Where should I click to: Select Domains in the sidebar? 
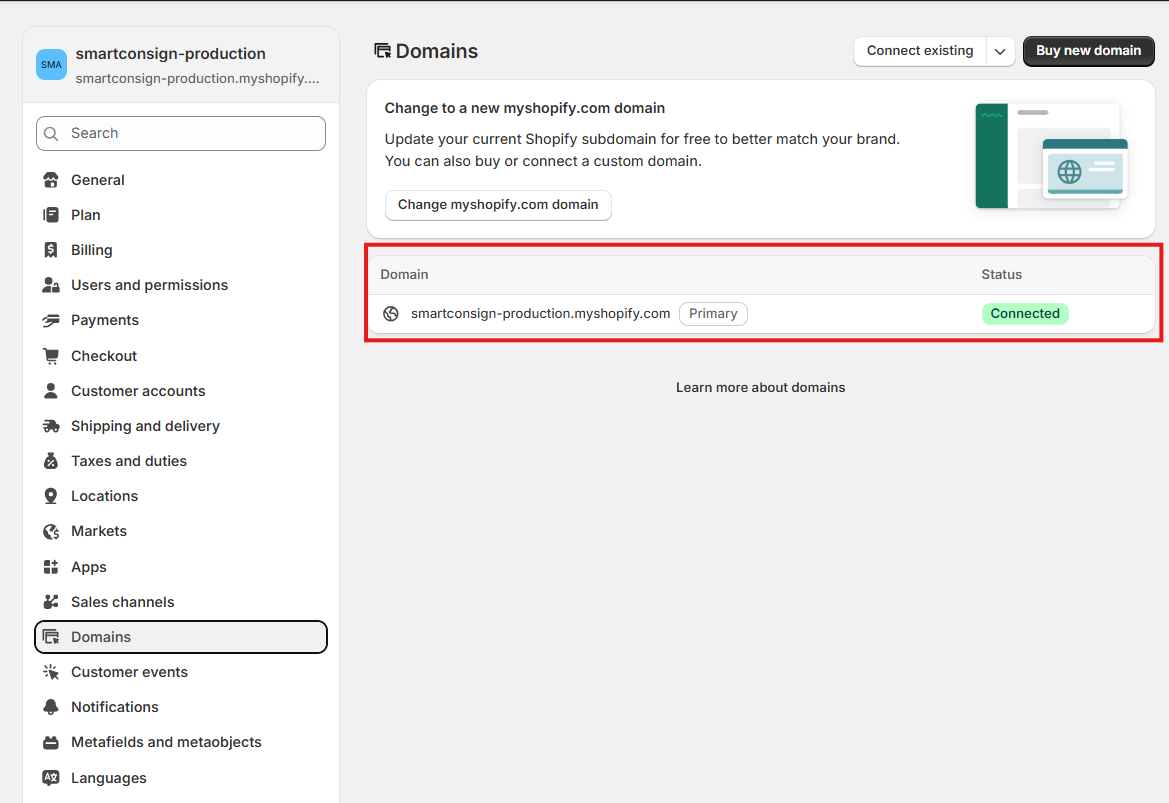(x=180, y=637)
